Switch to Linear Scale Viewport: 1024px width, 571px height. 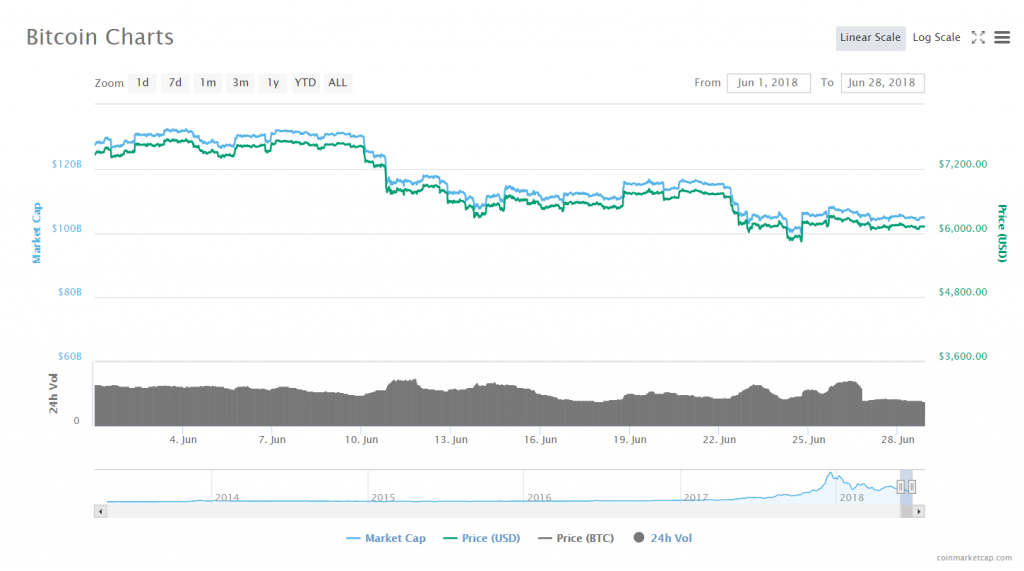point(870,37)
